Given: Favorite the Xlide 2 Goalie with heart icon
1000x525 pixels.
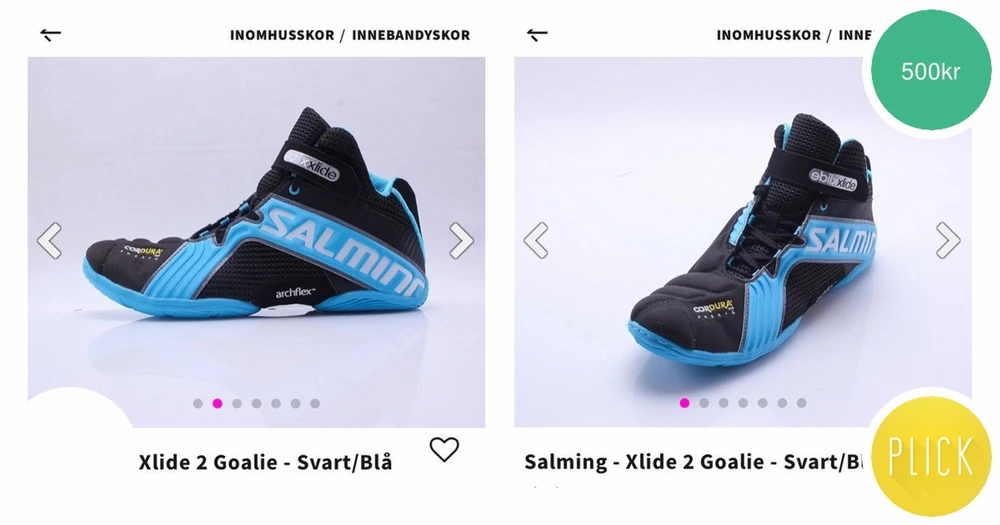Looking at the screenshot, I should (444, 450).
